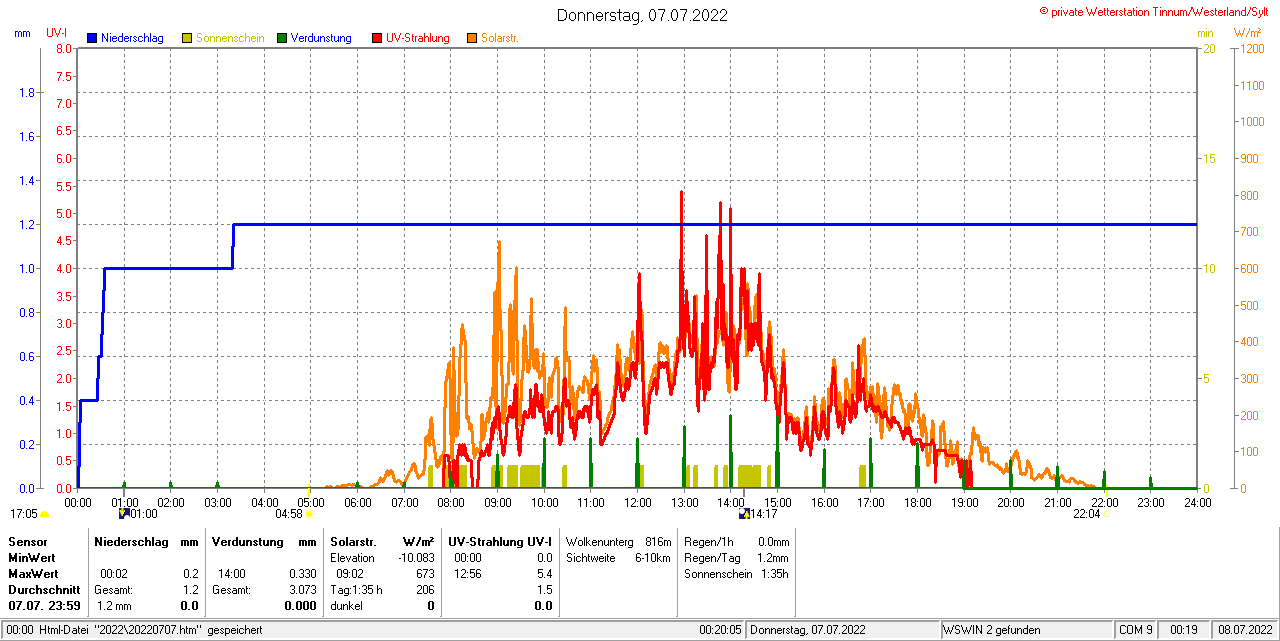Click the Sonnenschein 1:35h reading

[737, 574]
